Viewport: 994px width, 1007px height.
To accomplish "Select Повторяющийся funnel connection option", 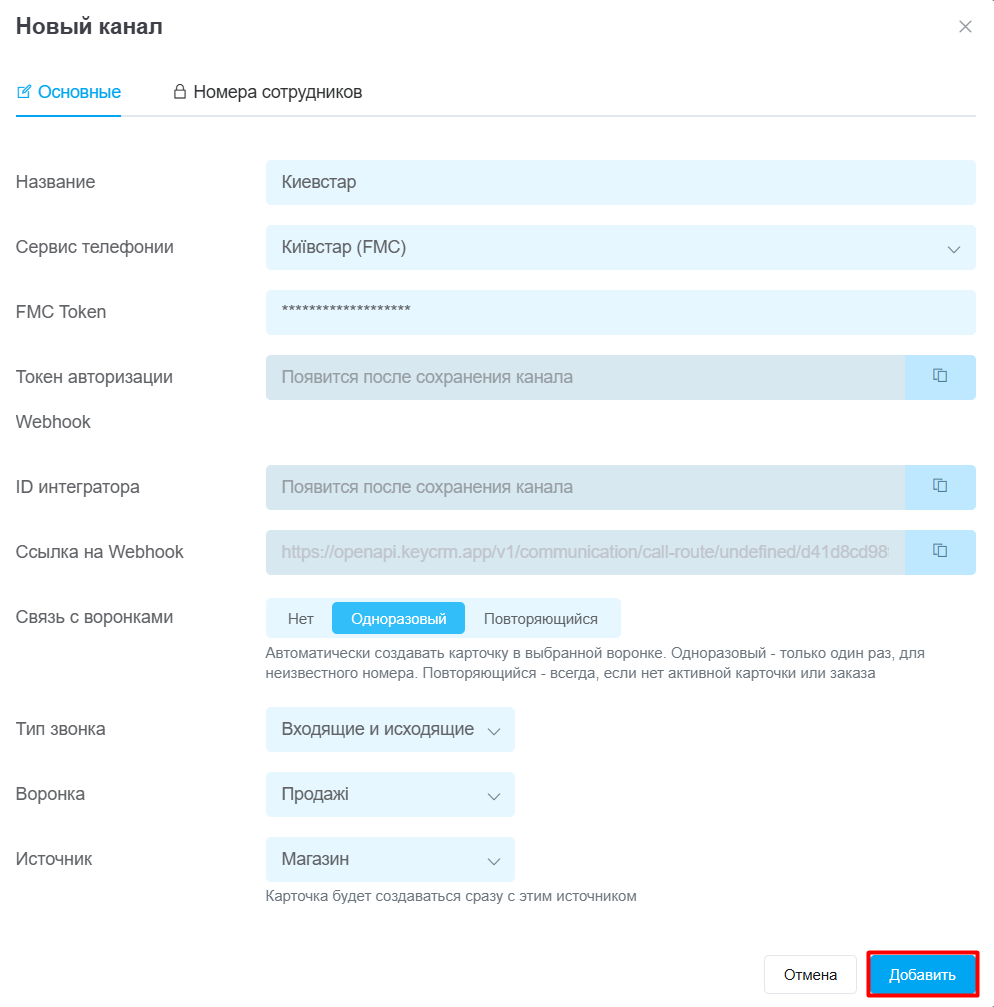I will tap(541, 618).
